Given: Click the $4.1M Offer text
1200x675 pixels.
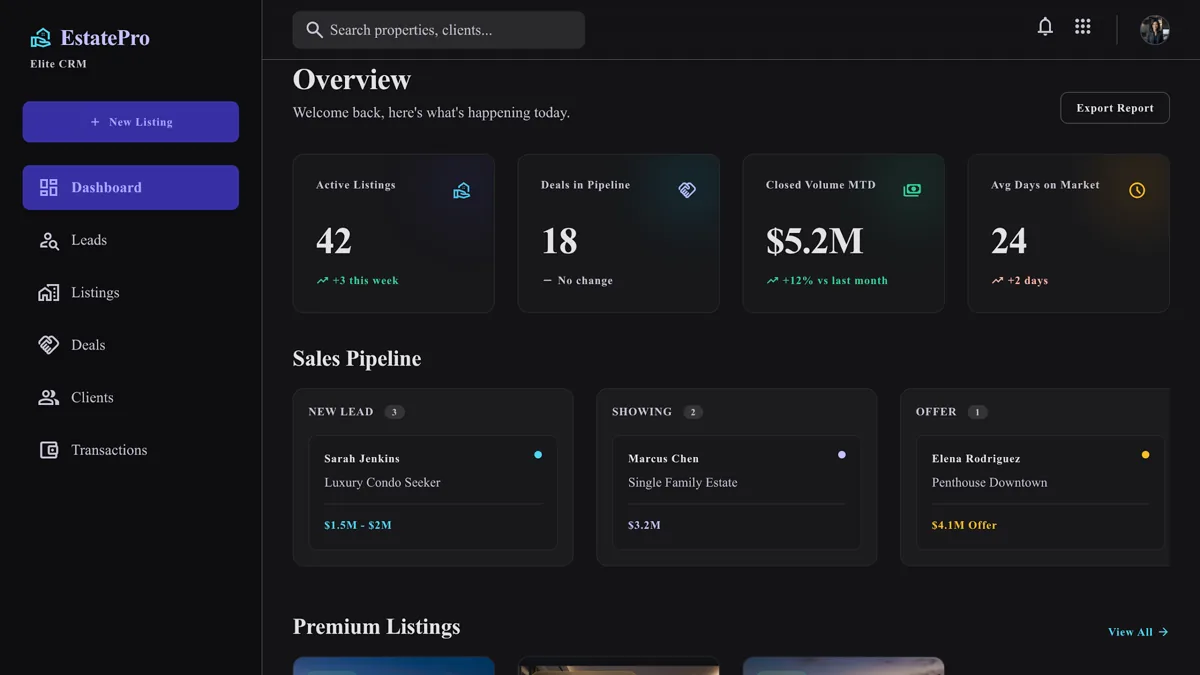Looking at the screenshot, I should (x=964, y=525).
